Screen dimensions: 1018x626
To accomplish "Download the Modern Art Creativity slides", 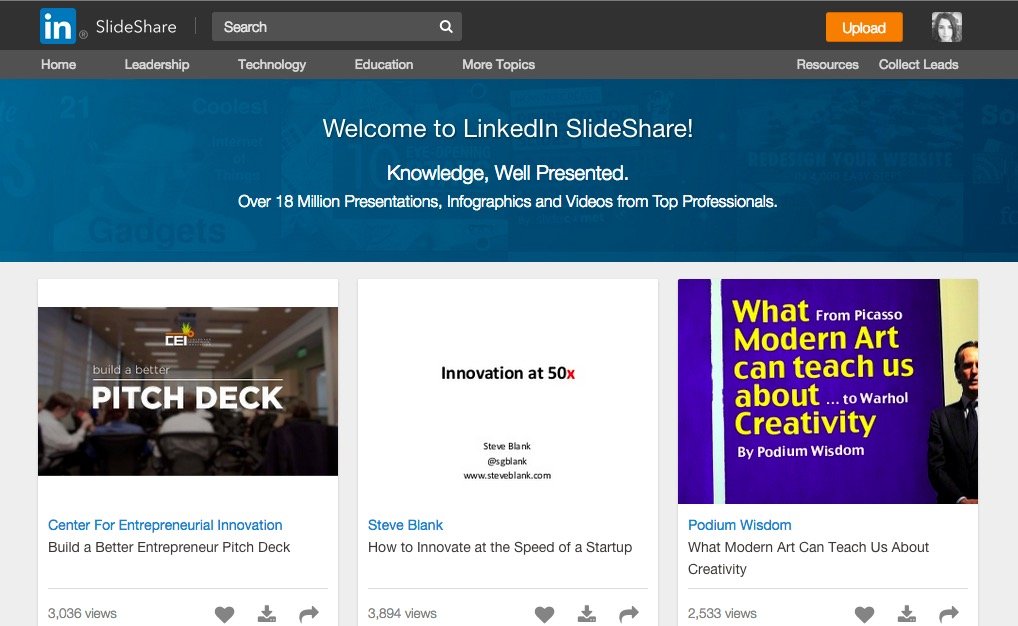I will click(906, 614).
